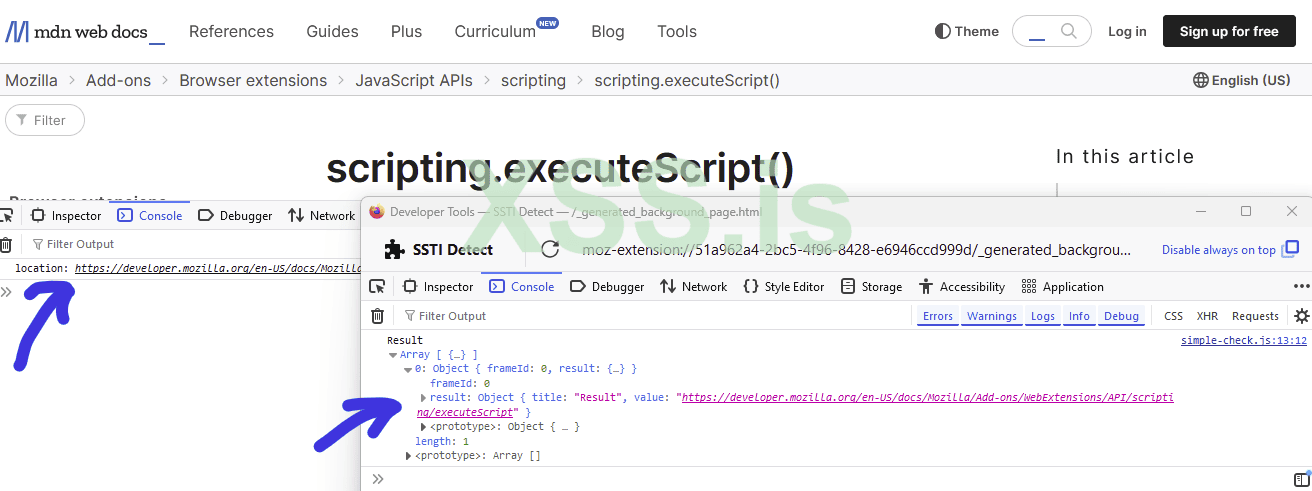Expand the Array prototype node
The image size is (1312, 491).
408,456
